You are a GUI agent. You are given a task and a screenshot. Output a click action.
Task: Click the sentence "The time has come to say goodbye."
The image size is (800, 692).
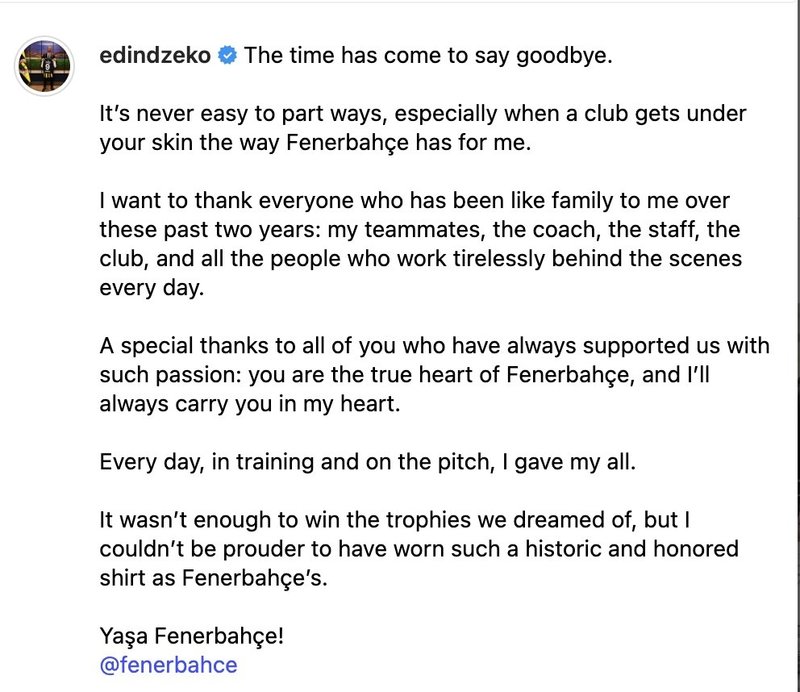pos(428,56)
